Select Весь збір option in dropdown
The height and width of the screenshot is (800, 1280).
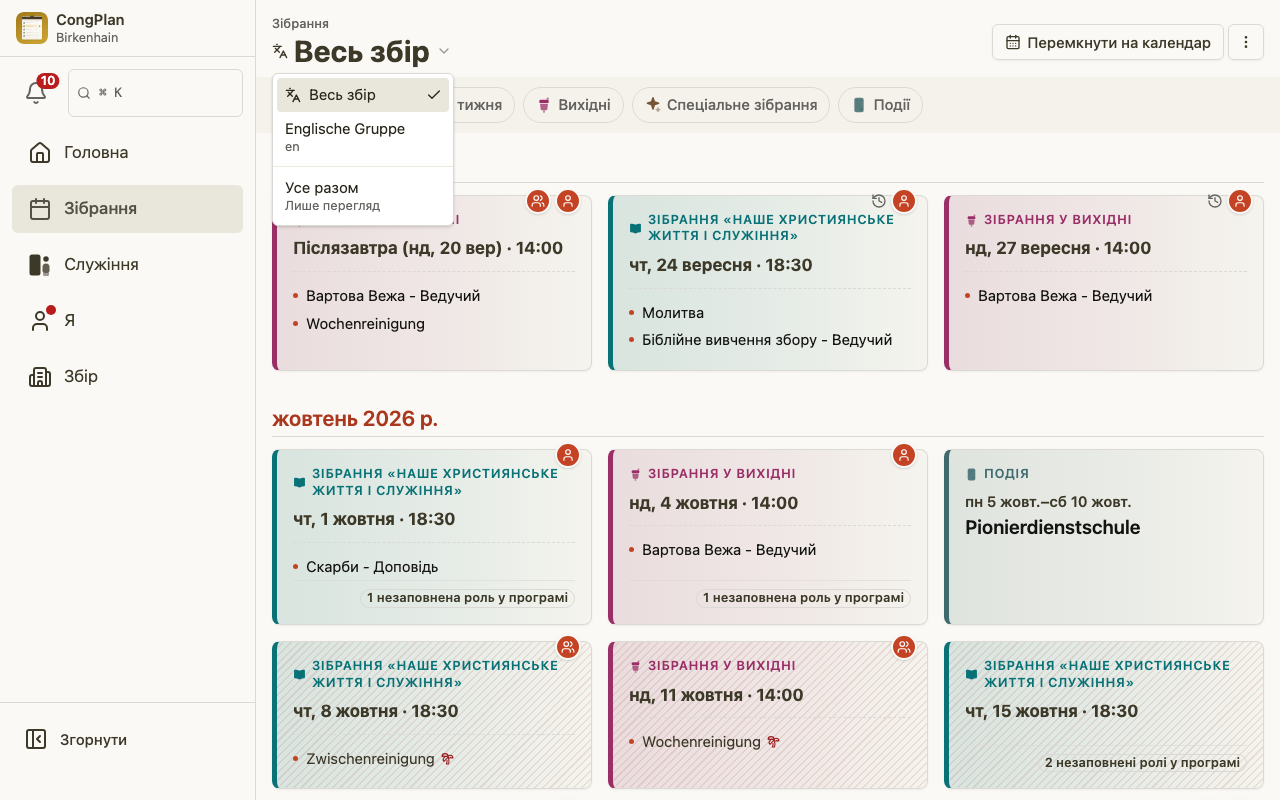tap(363, 95)
